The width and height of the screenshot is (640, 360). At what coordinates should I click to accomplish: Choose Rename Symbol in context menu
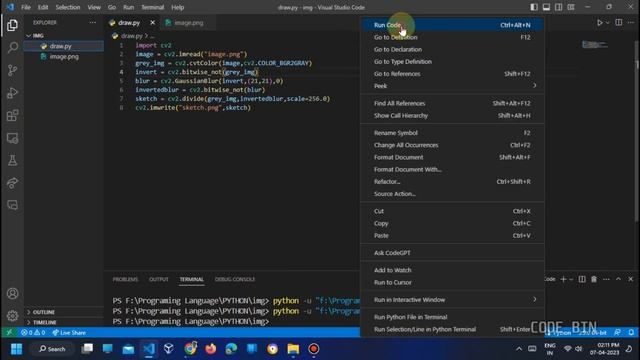pyautogui.click(x=452, y=133)
